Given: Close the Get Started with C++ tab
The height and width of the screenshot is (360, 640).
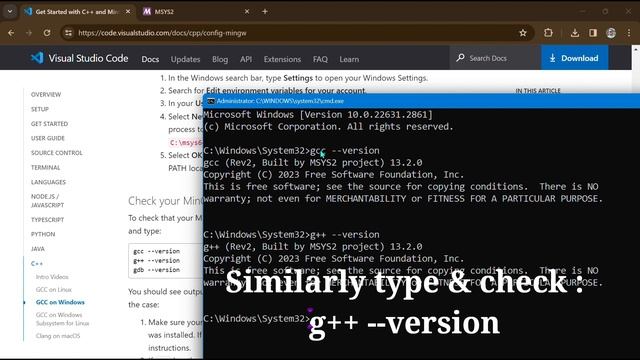Looking at the screenshot, I should [128, 11].
